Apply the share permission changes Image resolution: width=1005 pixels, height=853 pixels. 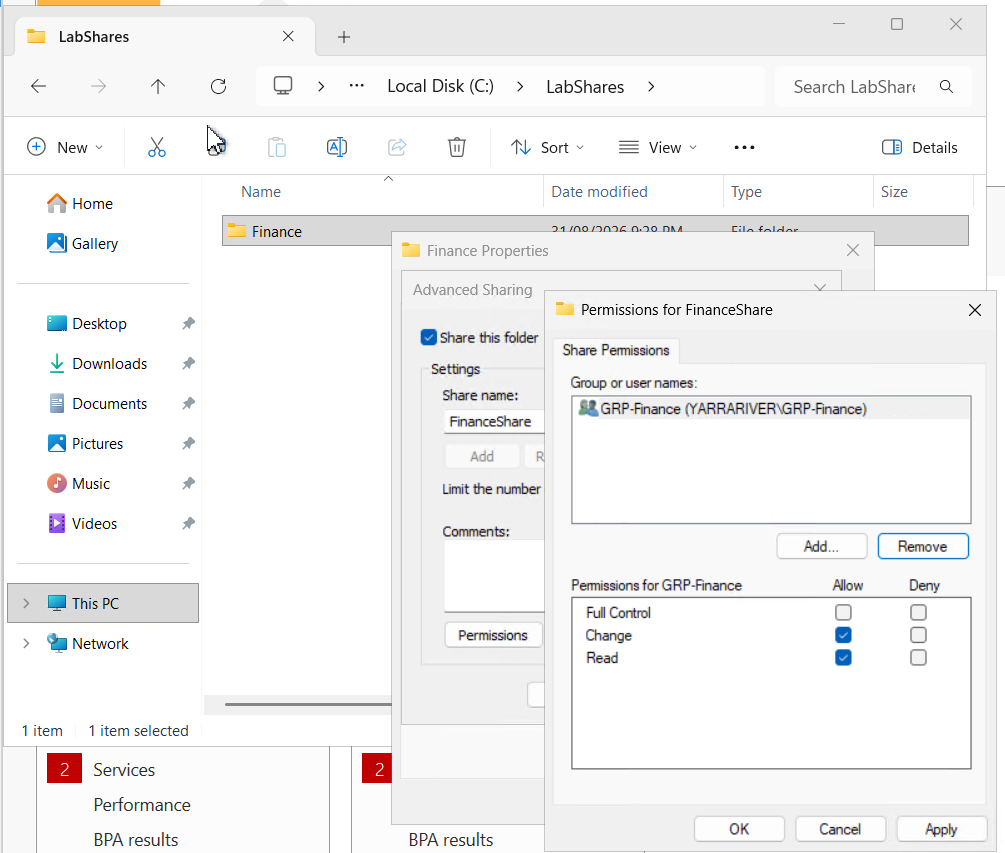tap(941, 829)
